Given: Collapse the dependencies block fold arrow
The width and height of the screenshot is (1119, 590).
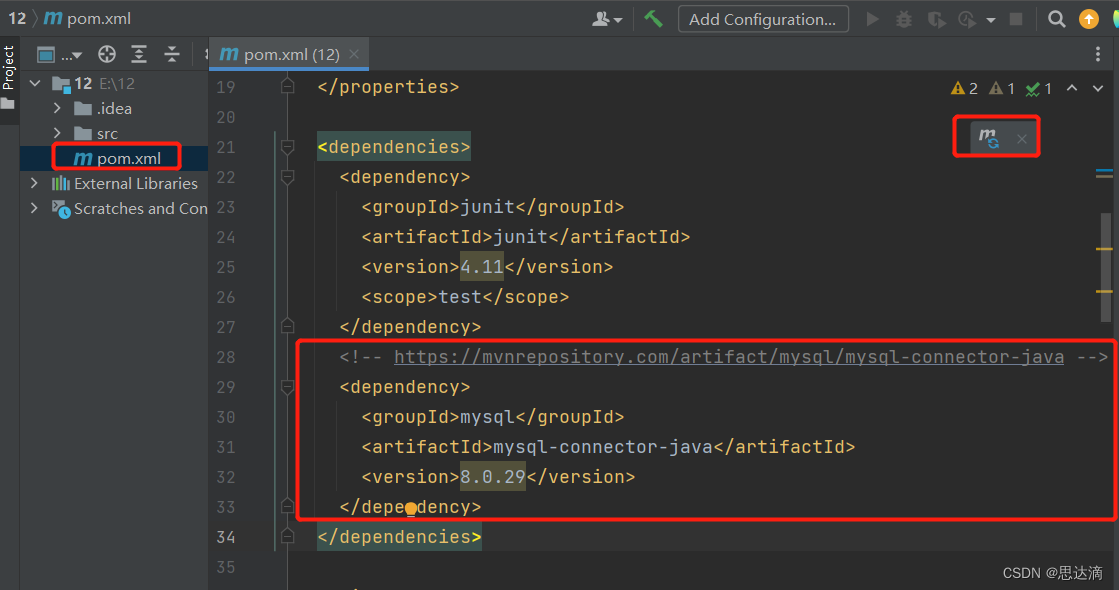Looking at the screenshot, I should [x=288, y=146].
